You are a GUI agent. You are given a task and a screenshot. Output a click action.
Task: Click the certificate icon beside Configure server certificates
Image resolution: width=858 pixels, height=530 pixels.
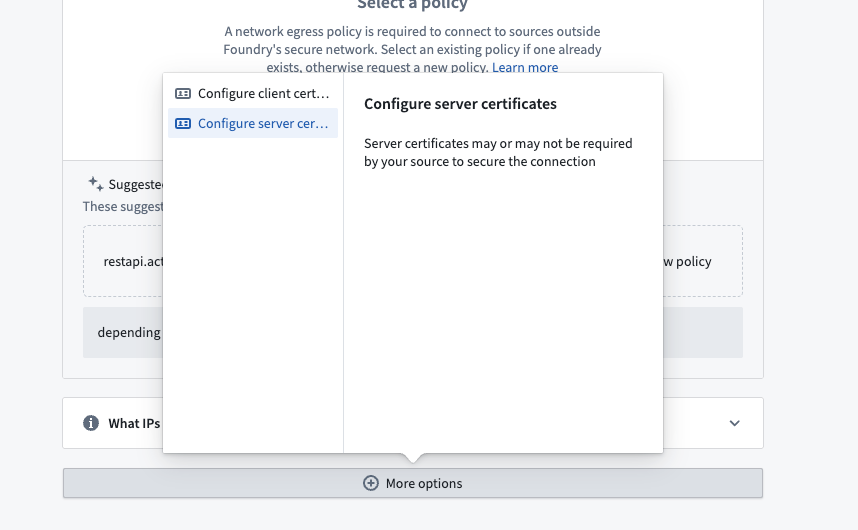pyautogui.click(x=183, y=124)
